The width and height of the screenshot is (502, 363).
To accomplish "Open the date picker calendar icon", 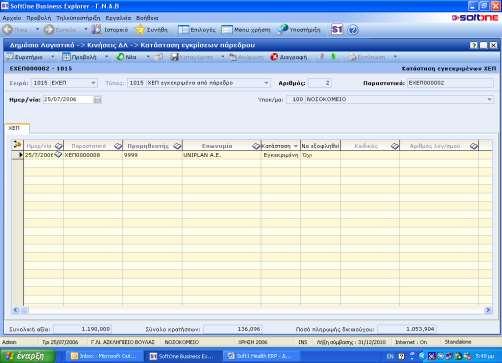I will click(x=97, y=99).
